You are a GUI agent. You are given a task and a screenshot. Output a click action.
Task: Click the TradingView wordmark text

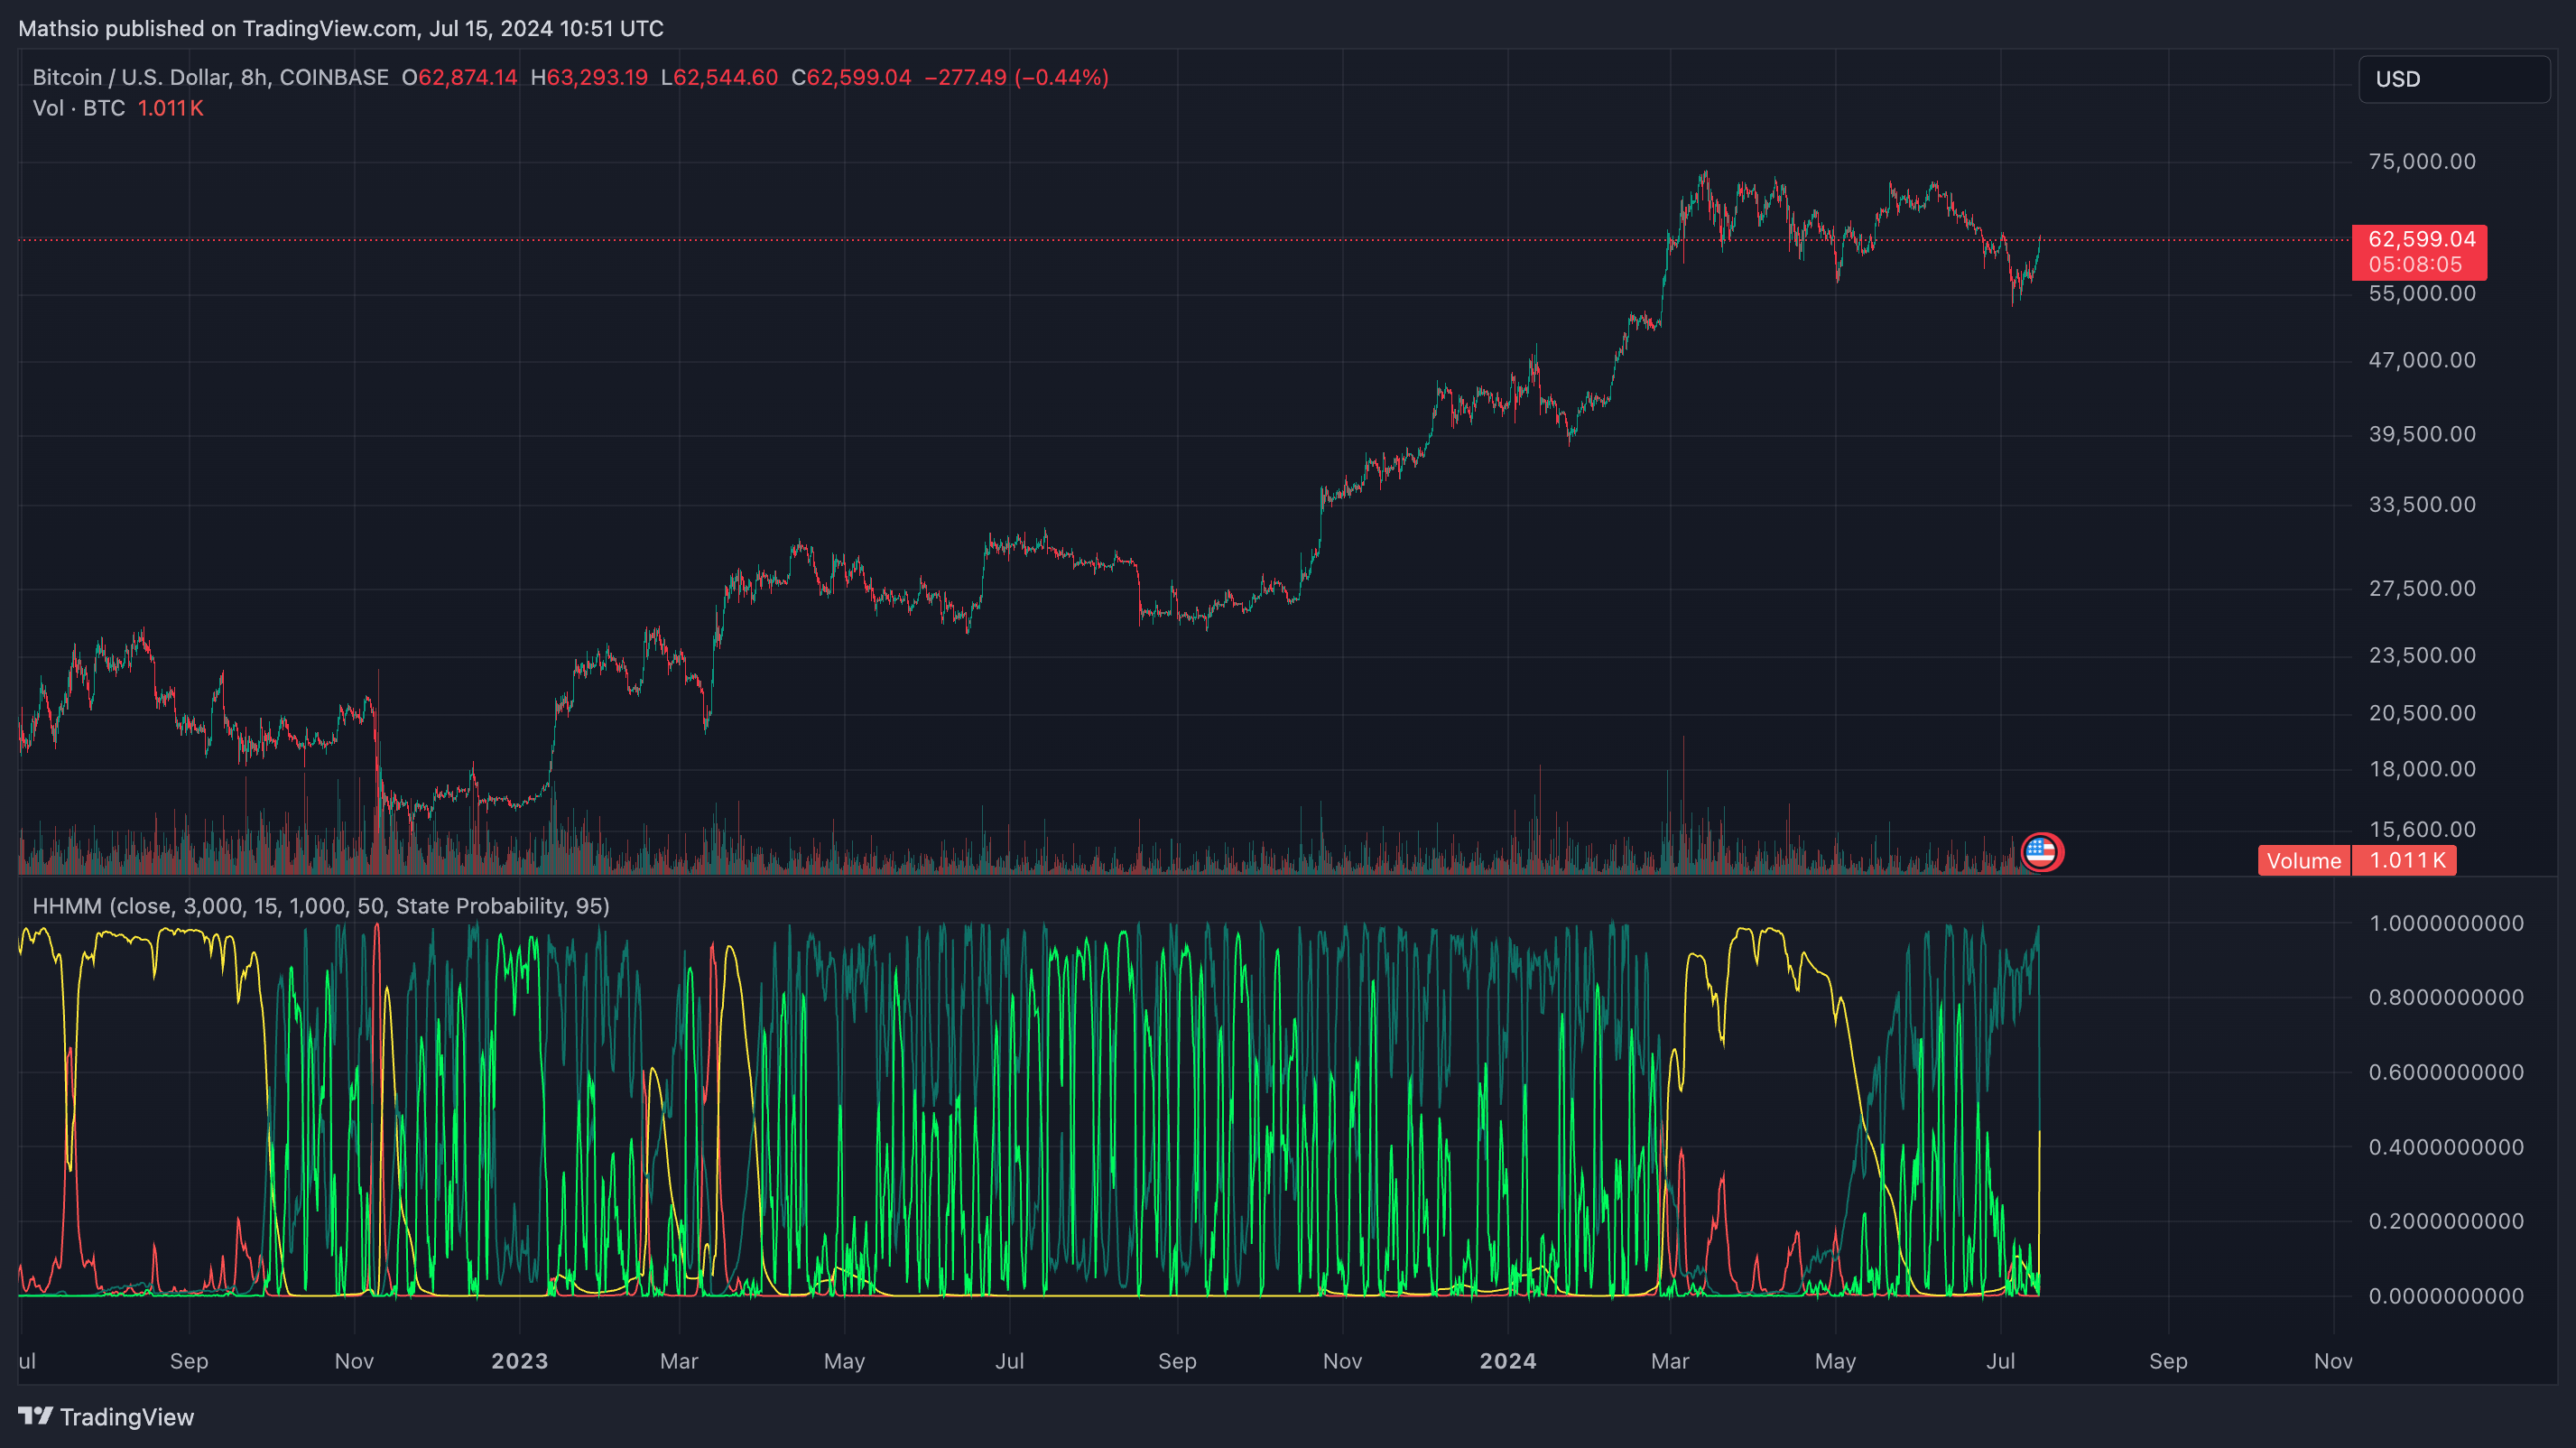(x=127, y=1417)
